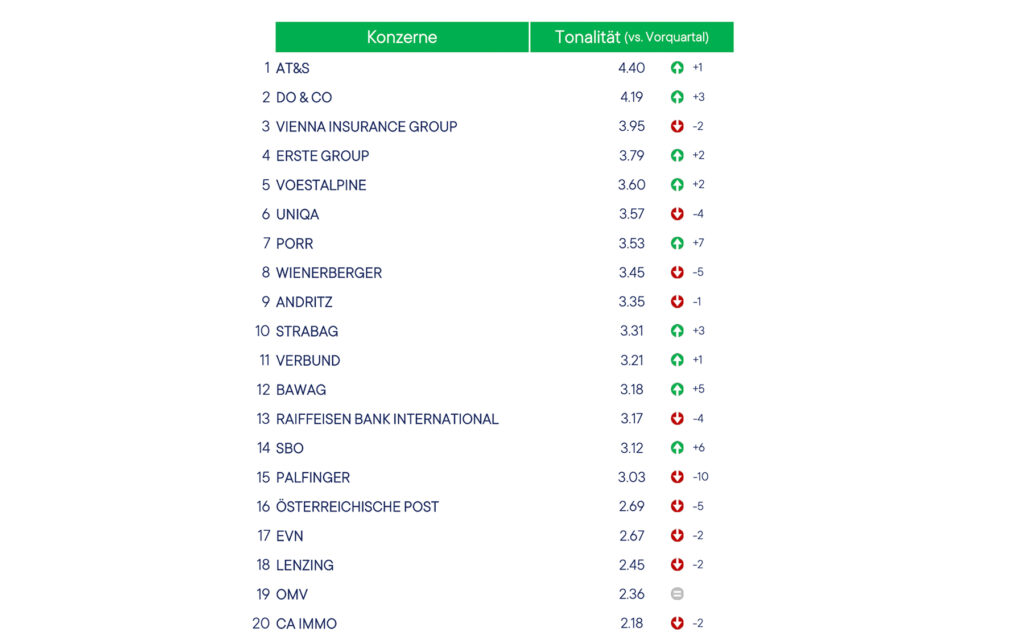Click the grey unchanged icon next to OMV
1024x640 pixels.
pyautogui.click(x=677, y=594)
